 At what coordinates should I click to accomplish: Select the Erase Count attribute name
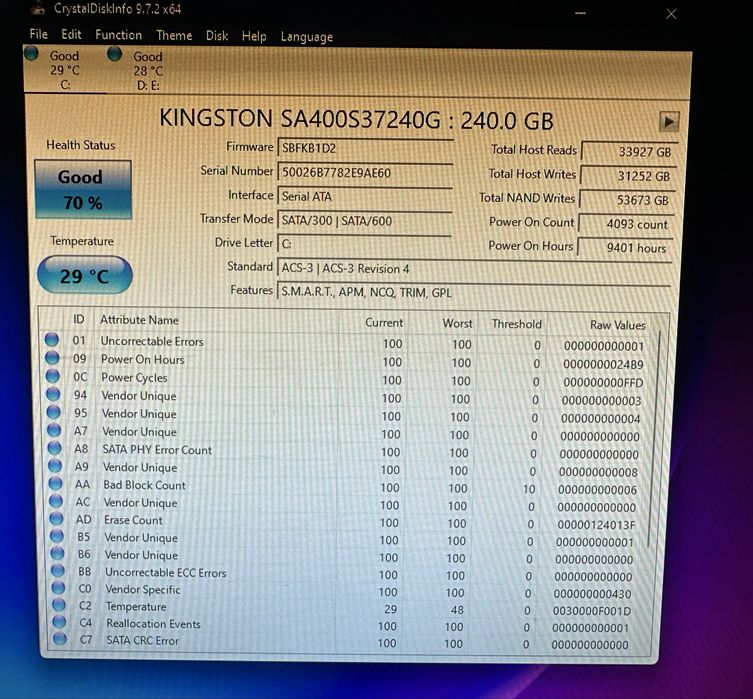(133, 520)
